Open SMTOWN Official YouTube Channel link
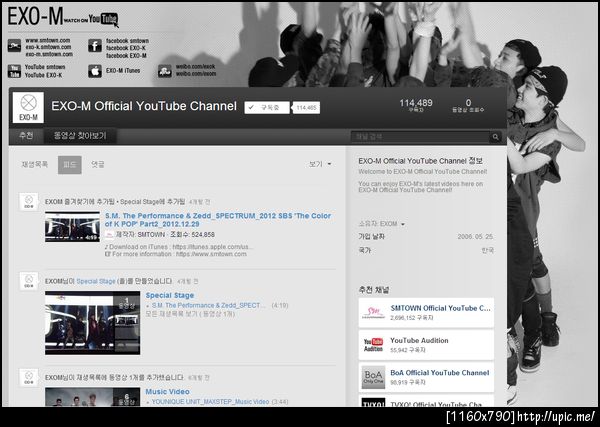This screenshot has width=600, height=427. 440,308
